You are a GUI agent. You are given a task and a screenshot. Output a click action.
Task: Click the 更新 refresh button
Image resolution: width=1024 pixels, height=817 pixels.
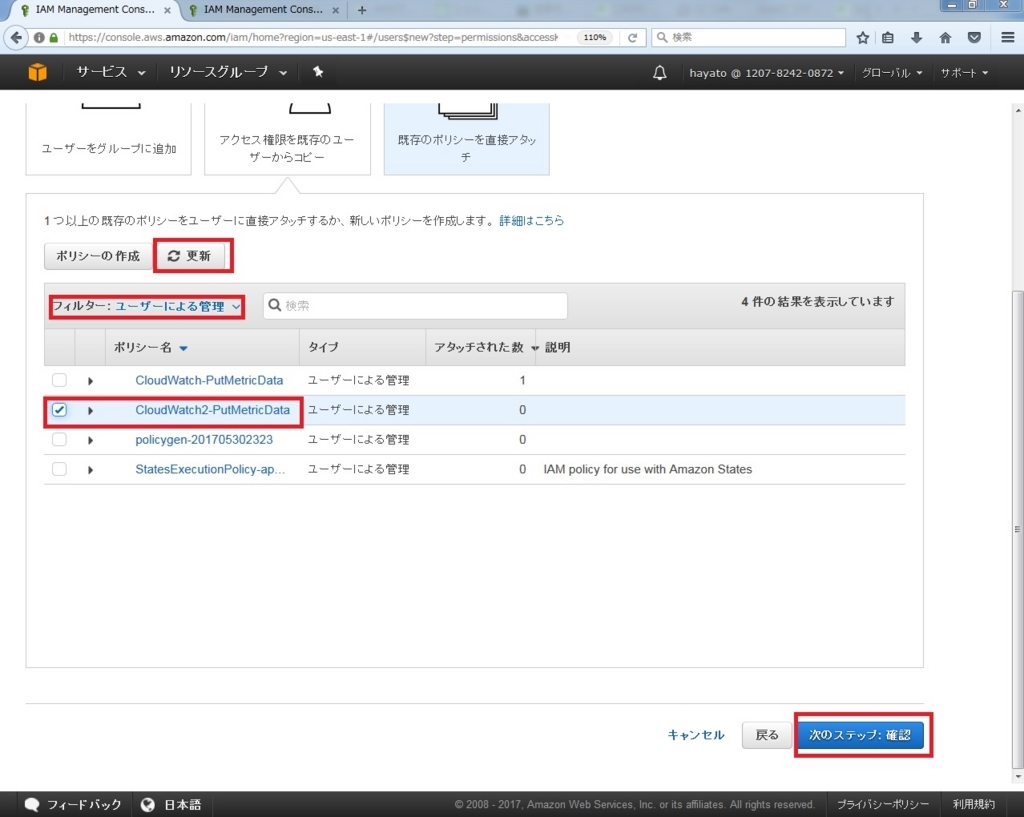click(x=190, y=256)
